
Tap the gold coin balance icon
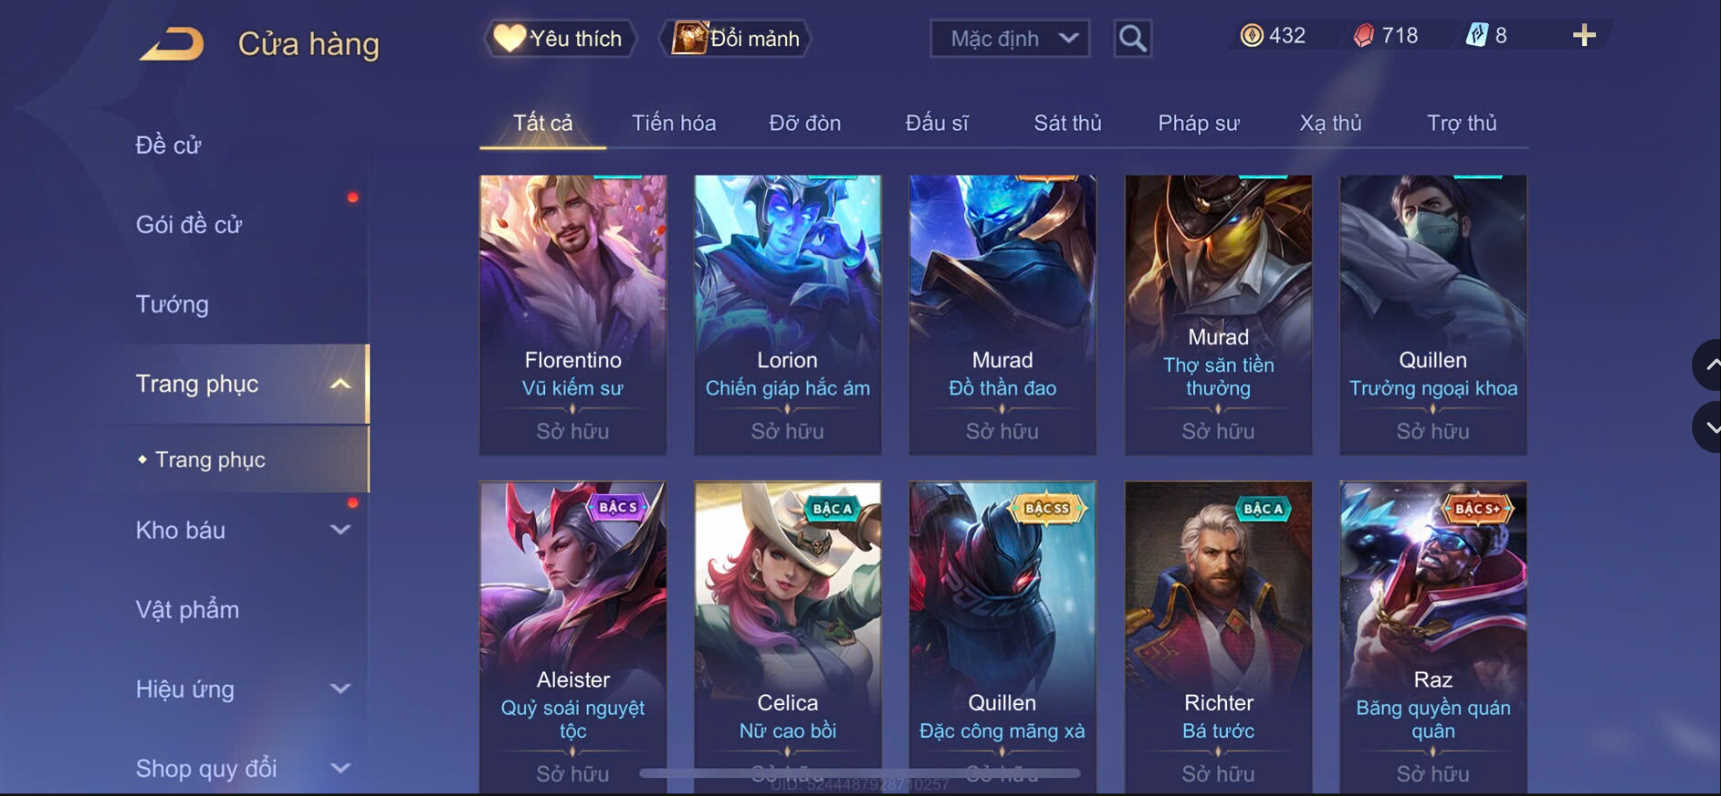[1251, 36]
